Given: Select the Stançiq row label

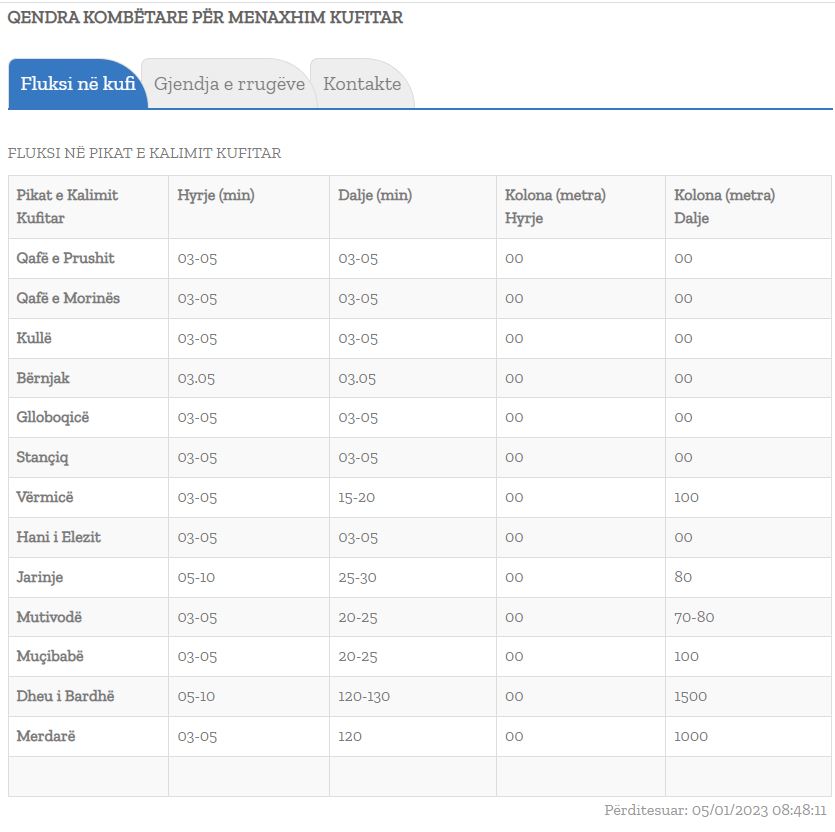Looking at the screenshot, I should 43,457.
